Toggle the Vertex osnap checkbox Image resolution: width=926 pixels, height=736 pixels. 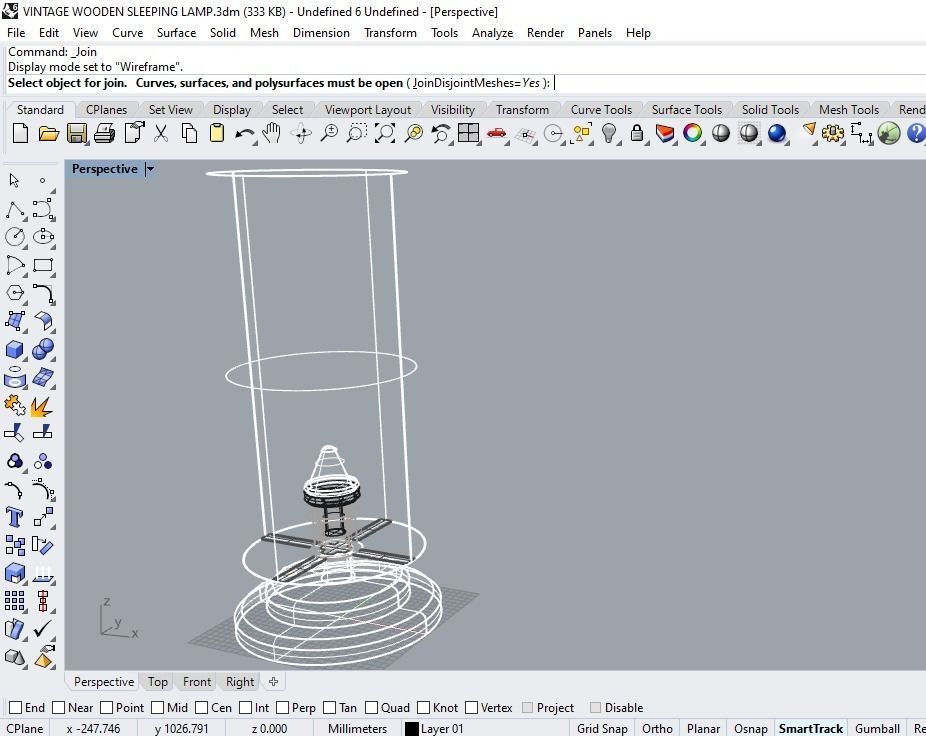point(471,708)
